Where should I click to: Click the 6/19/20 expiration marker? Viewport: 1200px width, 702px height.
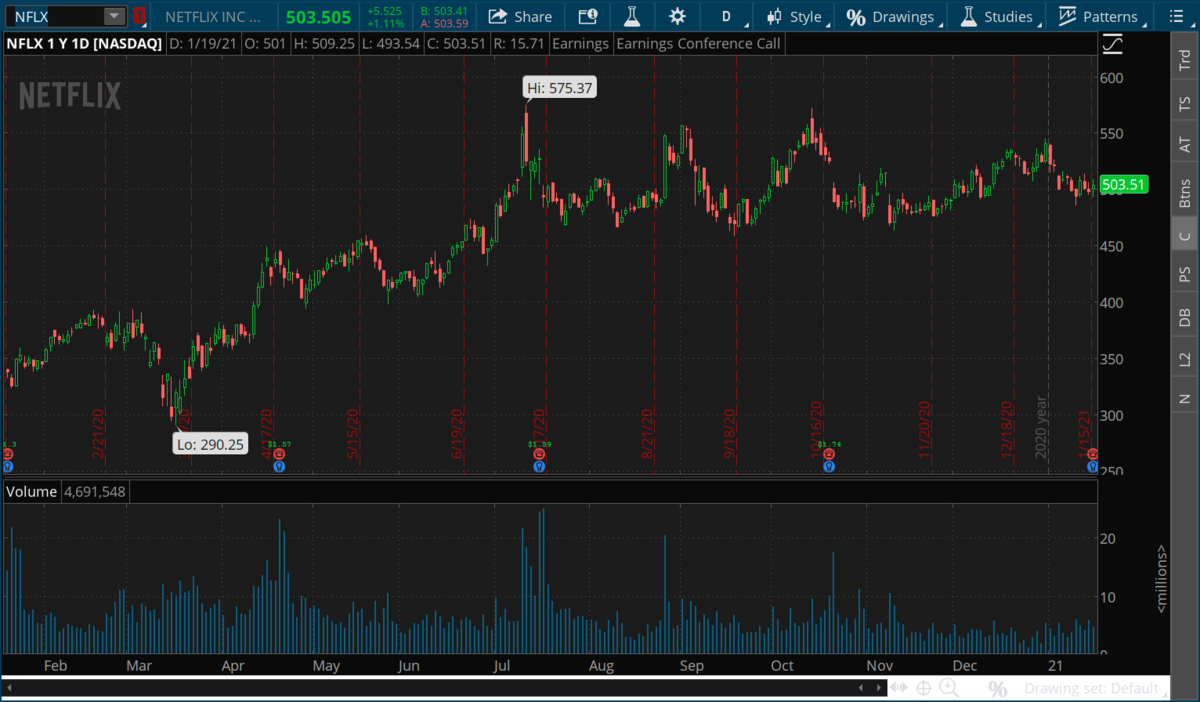click(x=458, y=432)
